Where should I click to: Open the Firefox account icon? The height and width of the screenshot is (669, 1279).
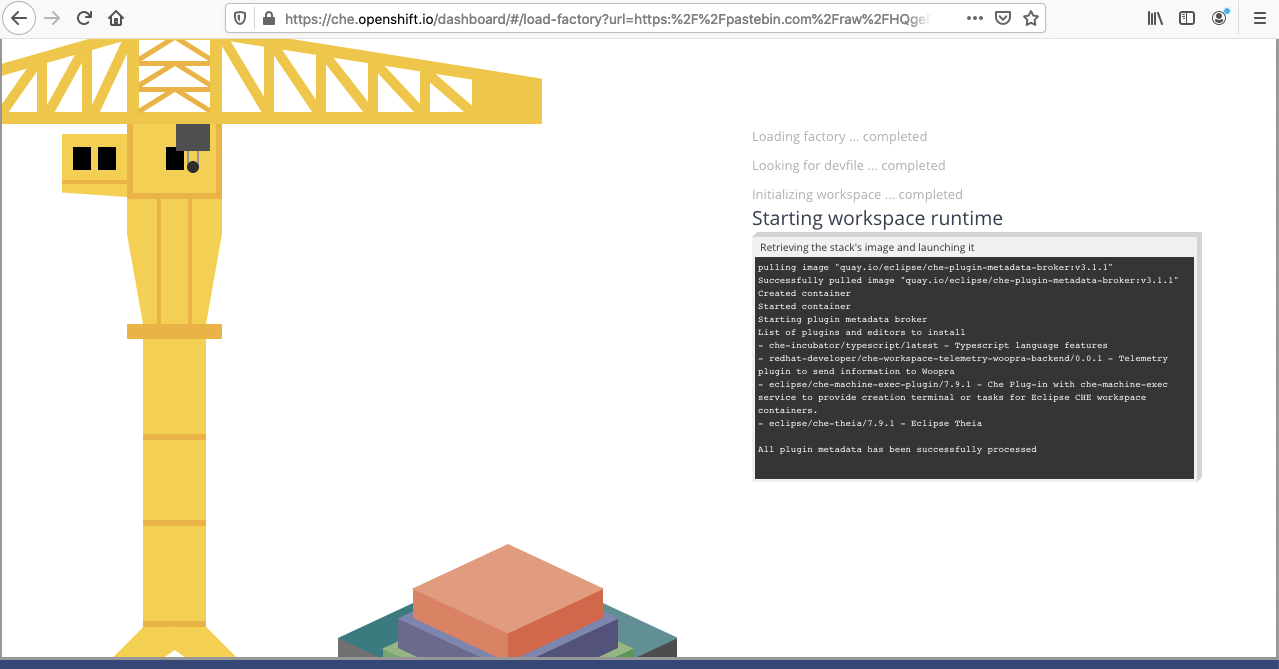point(1218,17)
